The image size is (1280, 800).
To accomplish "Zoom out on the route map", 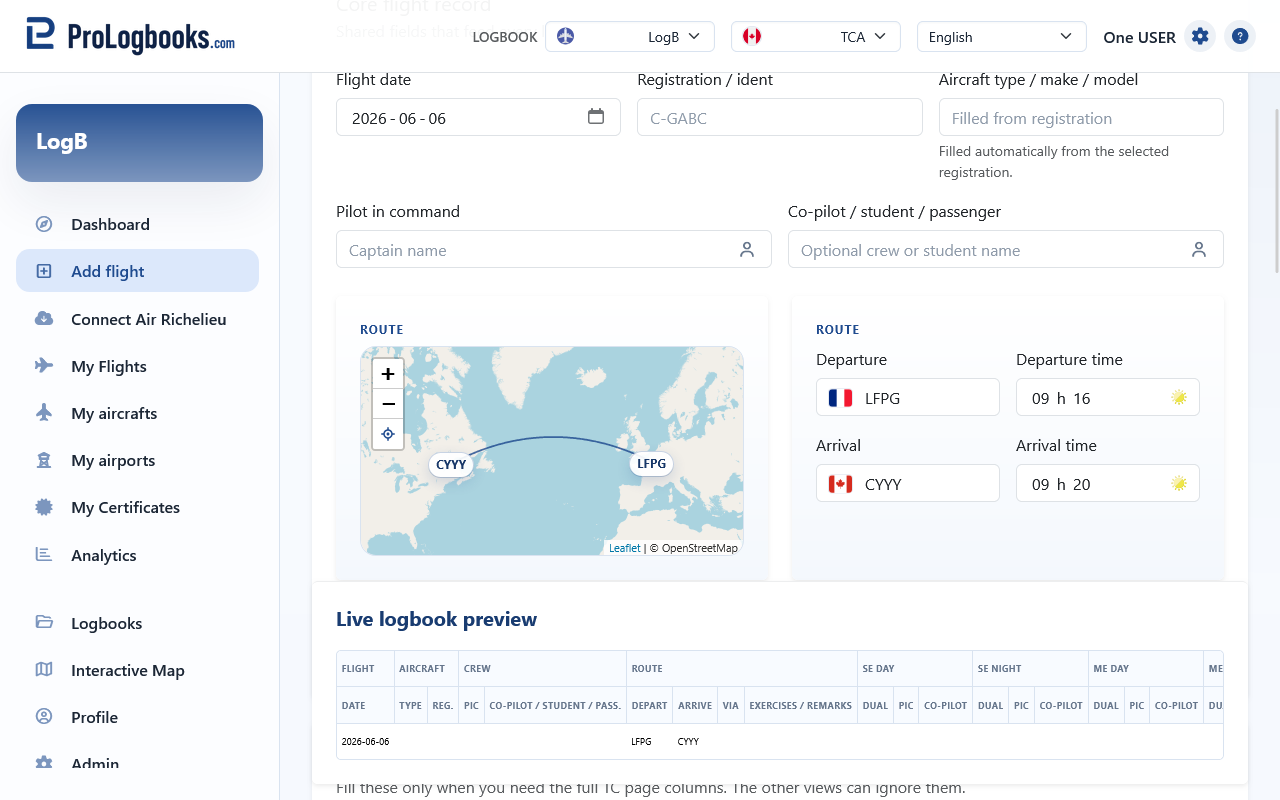I will (x=388, y=404).
